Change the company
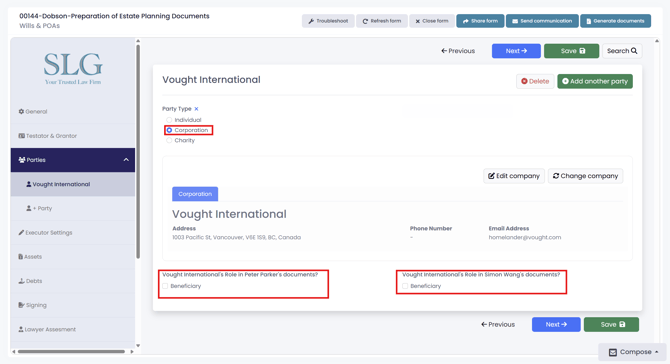This screenshot has height=364, width=670. 585,176
